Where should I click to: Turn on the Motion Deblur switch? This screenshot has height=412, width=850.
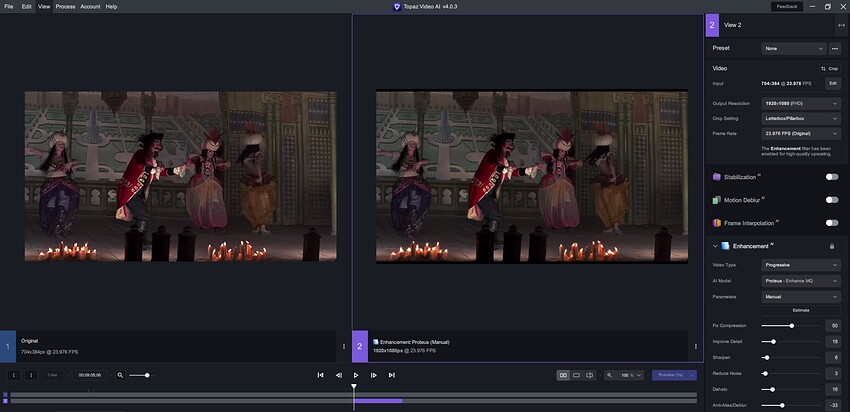831,199
